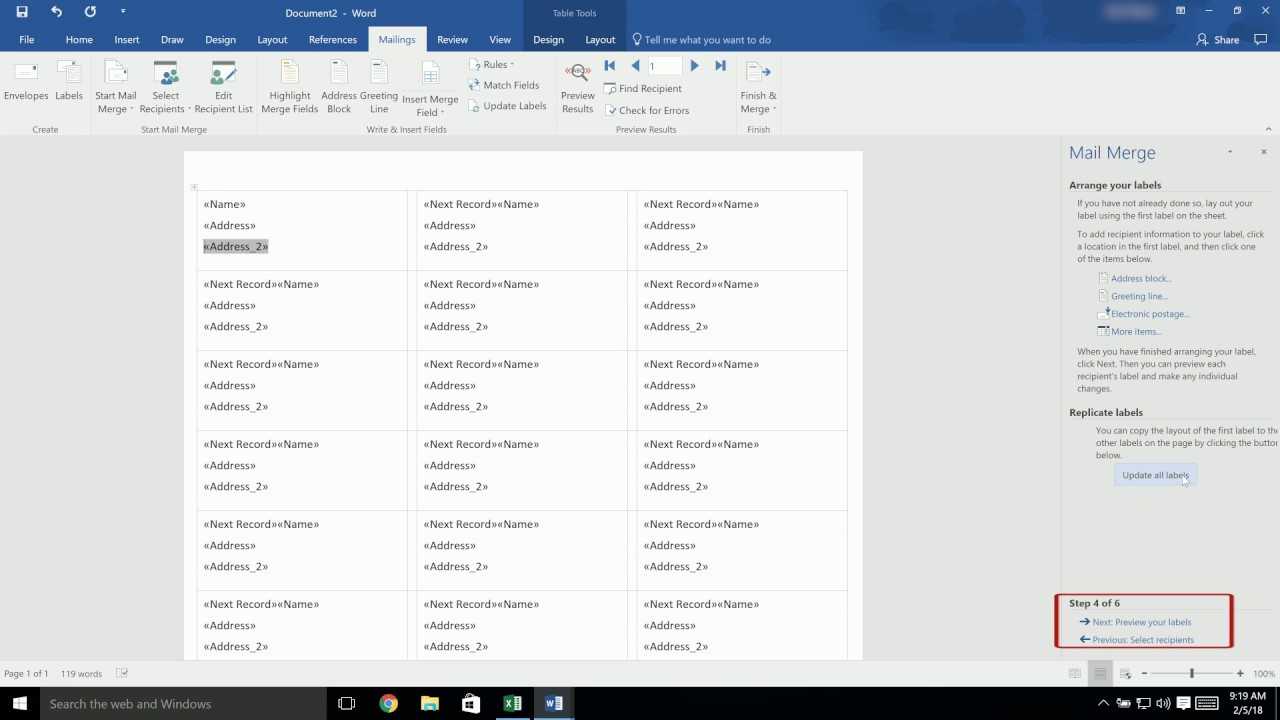Switch to the Review tab

click(452, 39)
